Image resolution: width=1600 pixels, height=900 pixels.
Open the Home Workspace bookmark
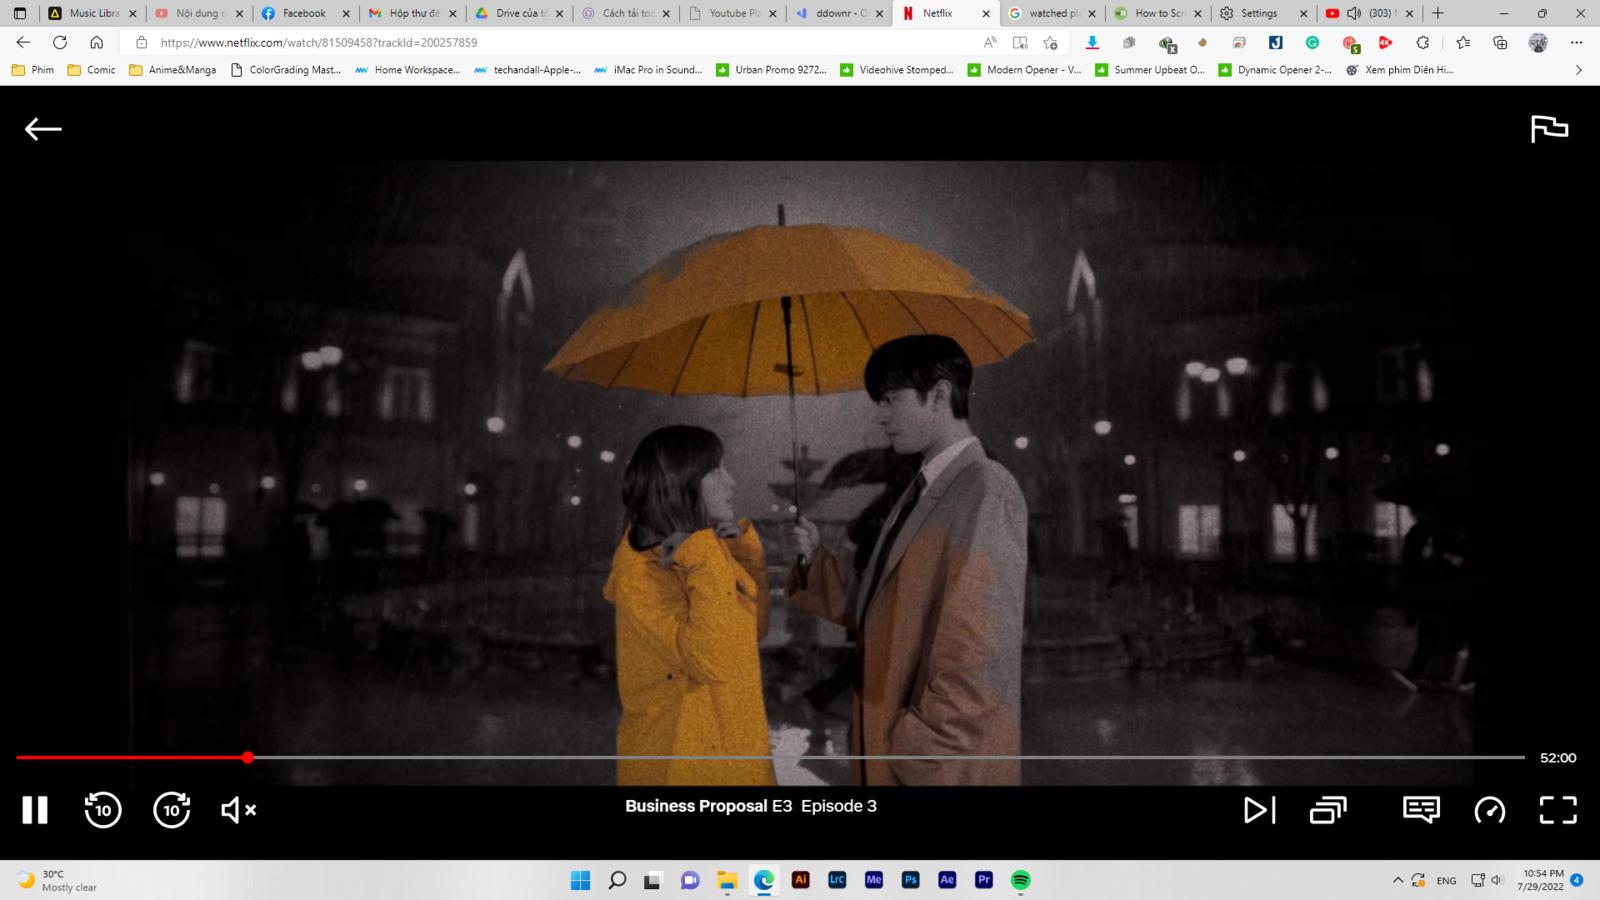point(407,70)
